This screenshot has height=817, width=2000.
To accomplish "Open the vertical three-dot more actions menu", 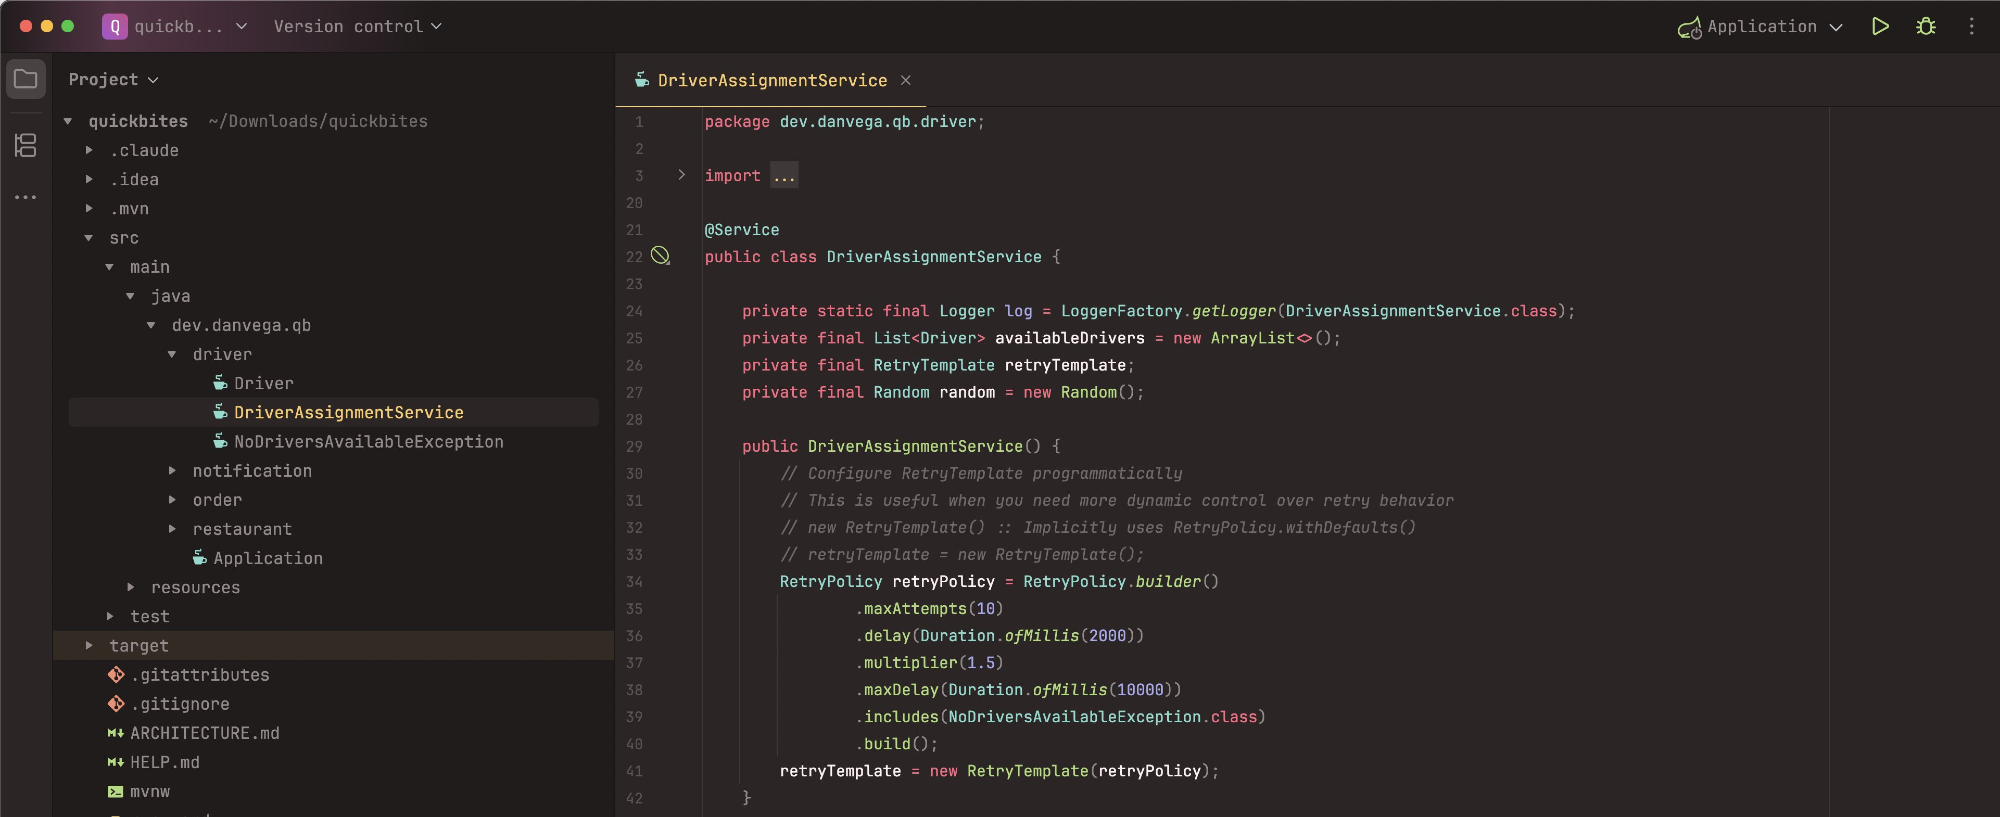I will click(x=1971, y=27).
